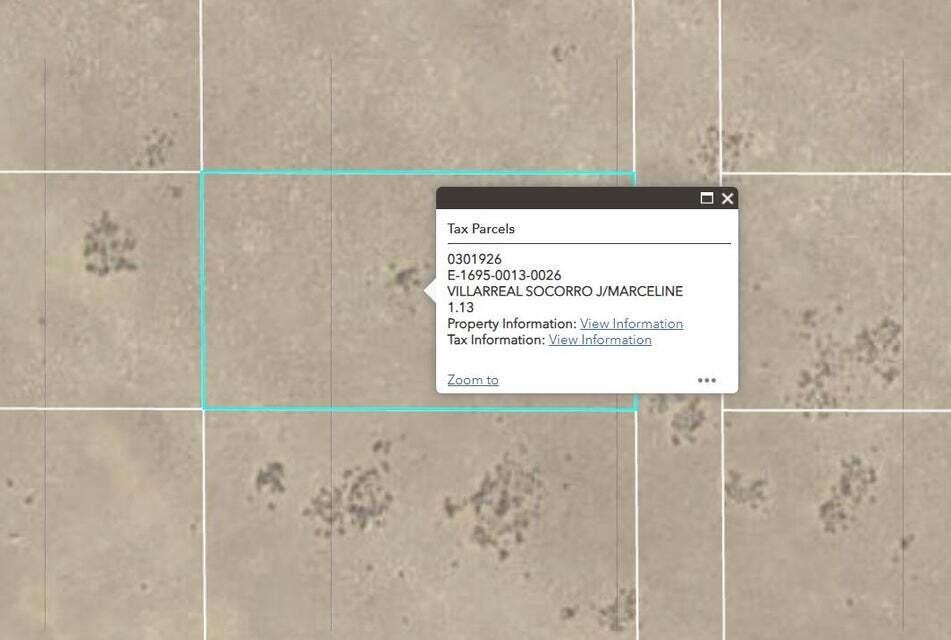
Task: Select the northwest corner parcel on map
Action: 100,85
